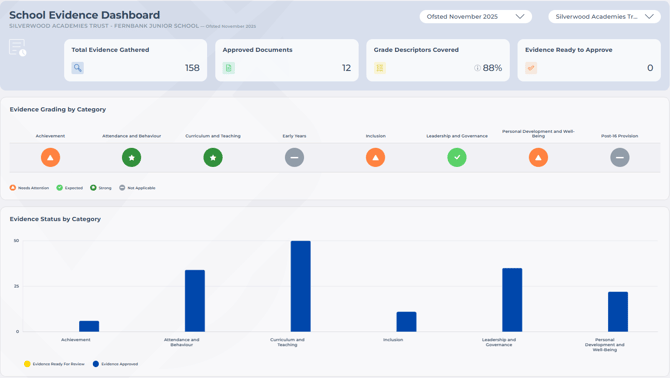Select the Curriculum and Teaching star icon
Viewport: 670px width, 378px height.
point(213,158)
